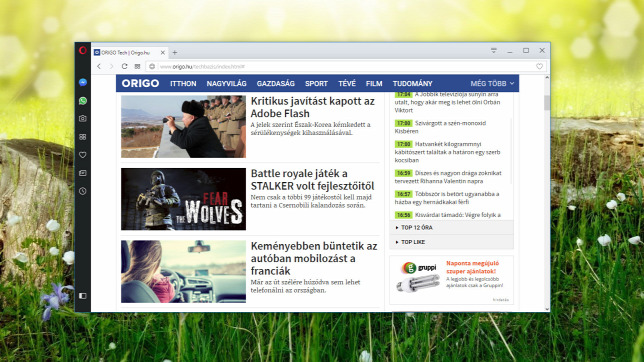Open TÉVÉ menu item
The height and width of the screenshot is (362, 644).
[x=347, y=83]
